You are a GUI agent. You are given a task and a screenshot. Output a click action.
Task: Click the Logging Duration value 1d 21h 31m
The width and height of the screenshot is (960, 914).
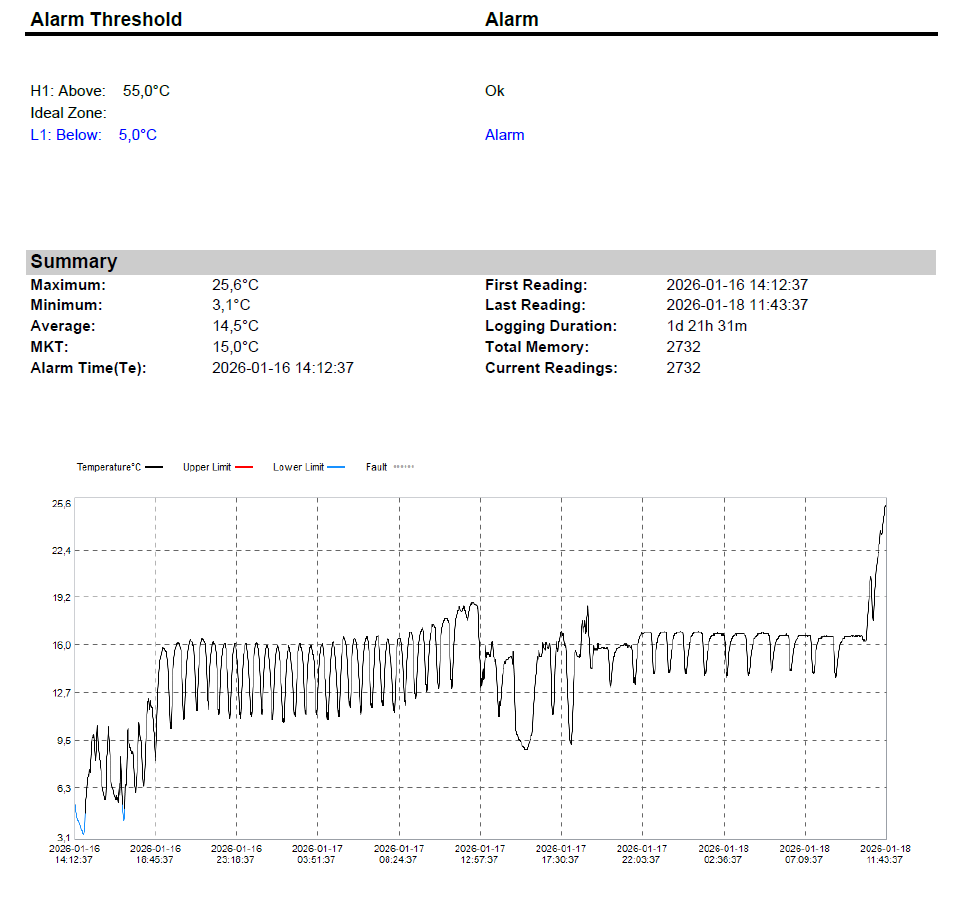pos(706,326)
